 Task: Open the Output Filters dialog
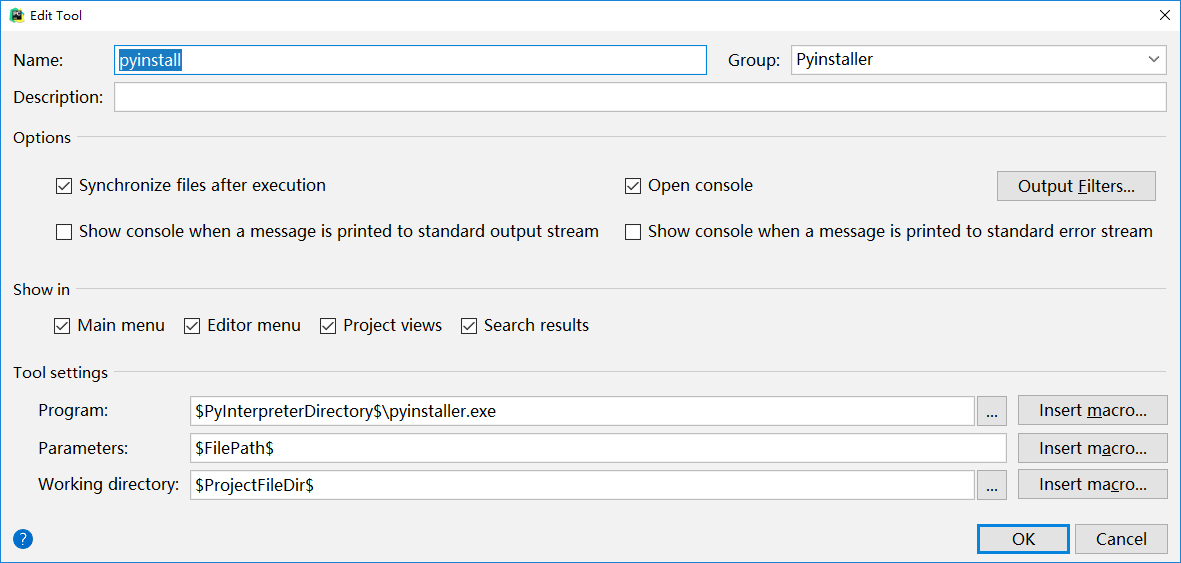click(1076, 186)
